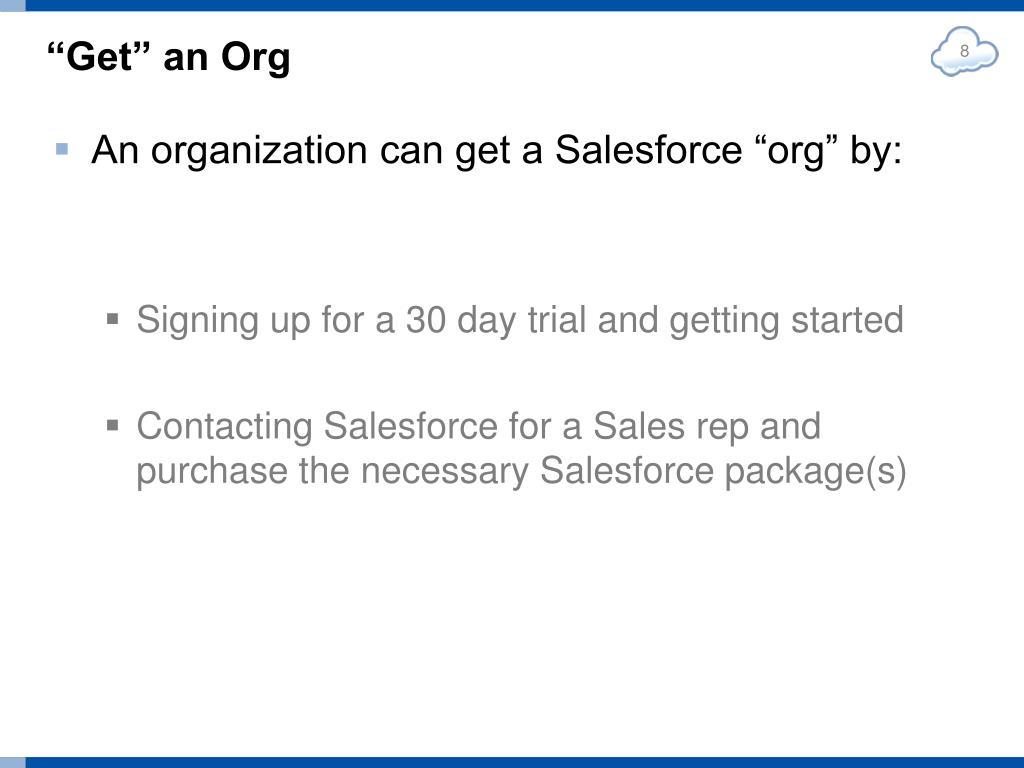Click the word package(s)
Image resolution: width=1024 pixels, height=768 pixels.
tap(816, 472)
